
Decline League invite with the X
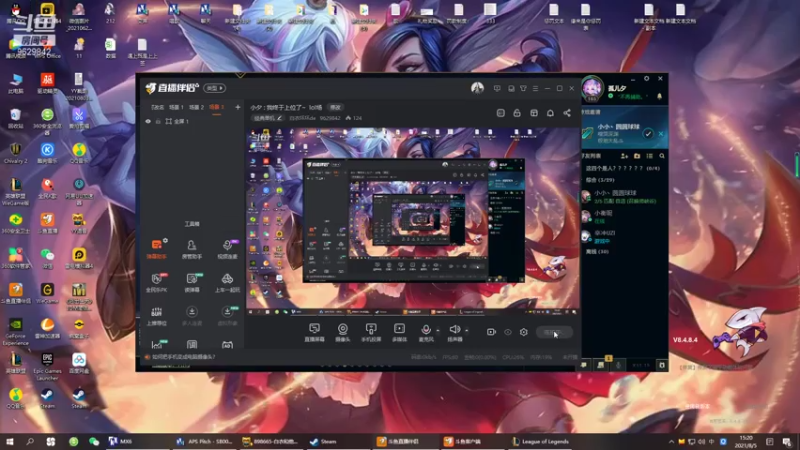click(661, 134)
